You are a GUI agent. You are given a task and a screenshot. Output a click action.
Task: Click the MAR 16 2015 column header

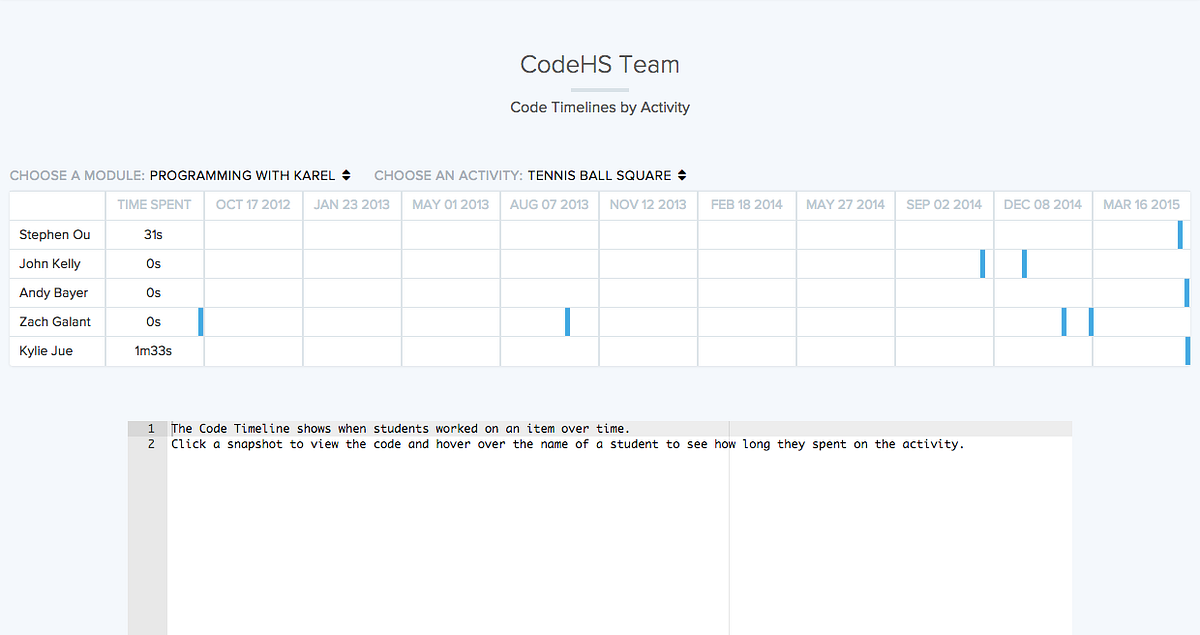(1141, 204)
